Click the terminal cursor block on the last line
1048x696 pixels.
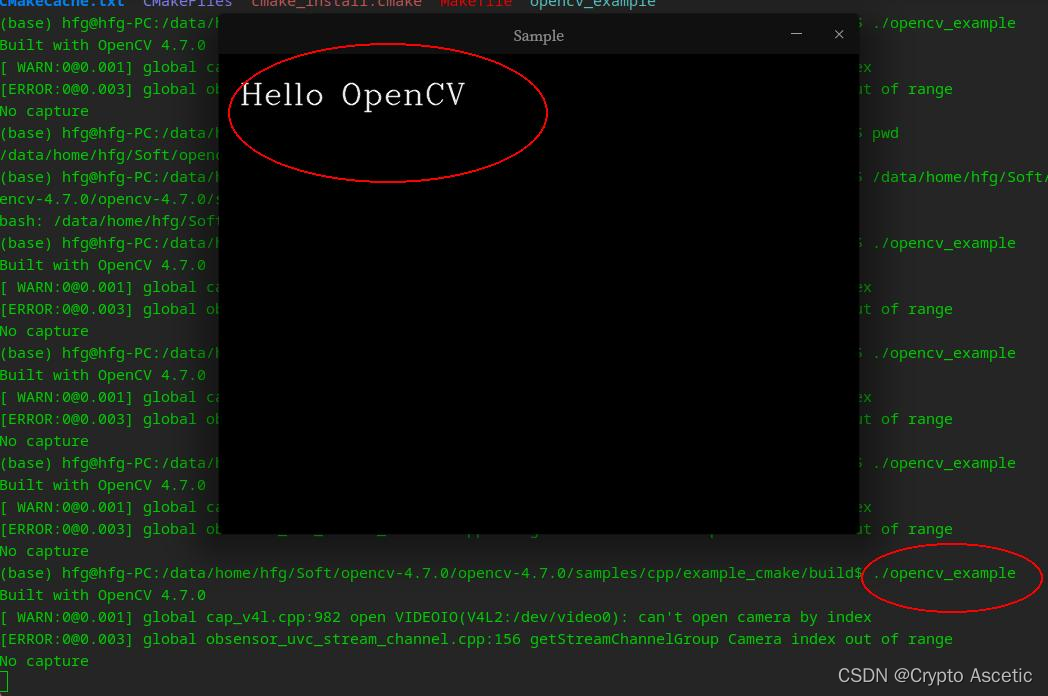tap(4, 682)
